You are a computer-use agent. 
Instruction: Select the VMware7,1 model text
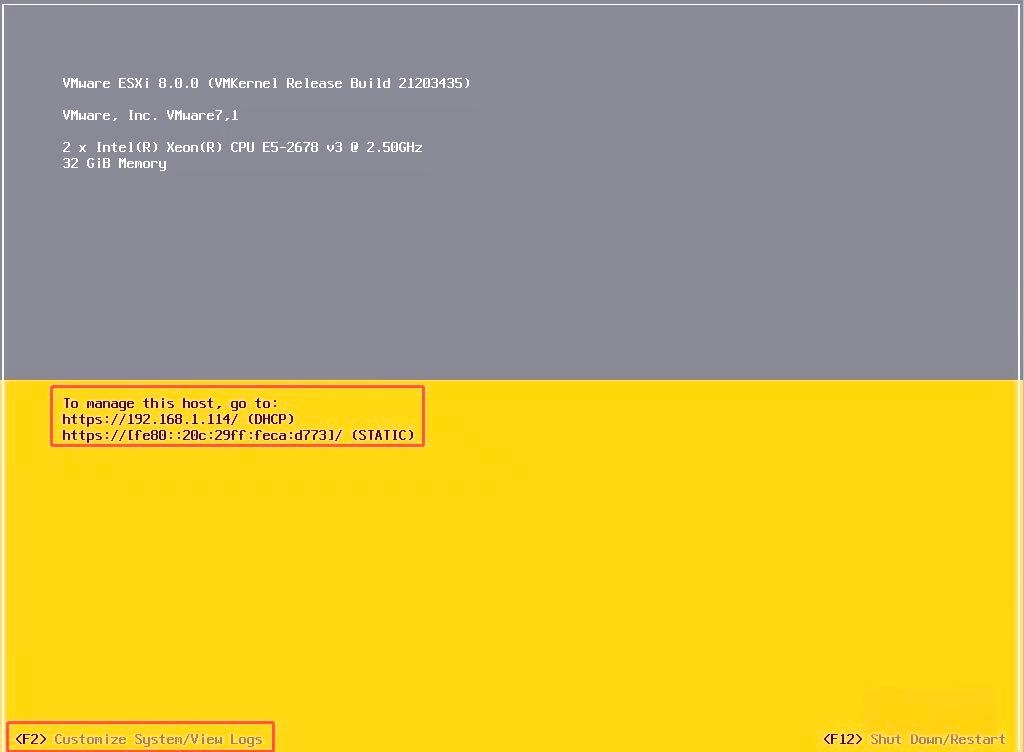pyautogui.click(x=202, y=116)
